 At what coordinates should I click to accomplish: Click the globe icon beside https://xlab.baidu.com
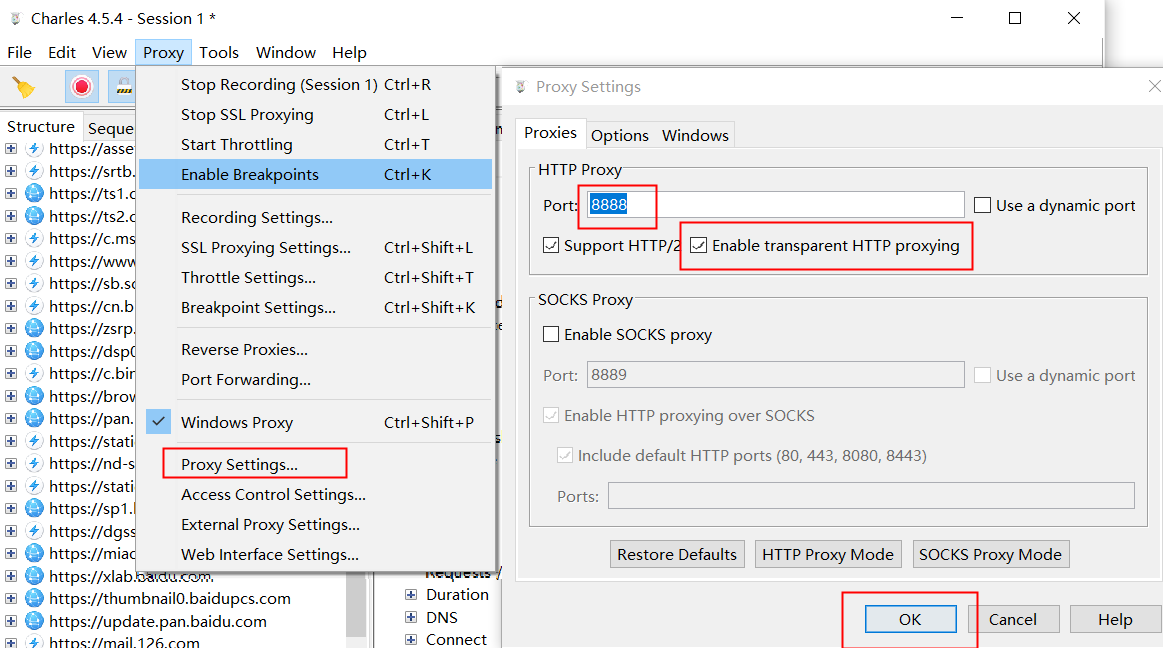[34, 575]
